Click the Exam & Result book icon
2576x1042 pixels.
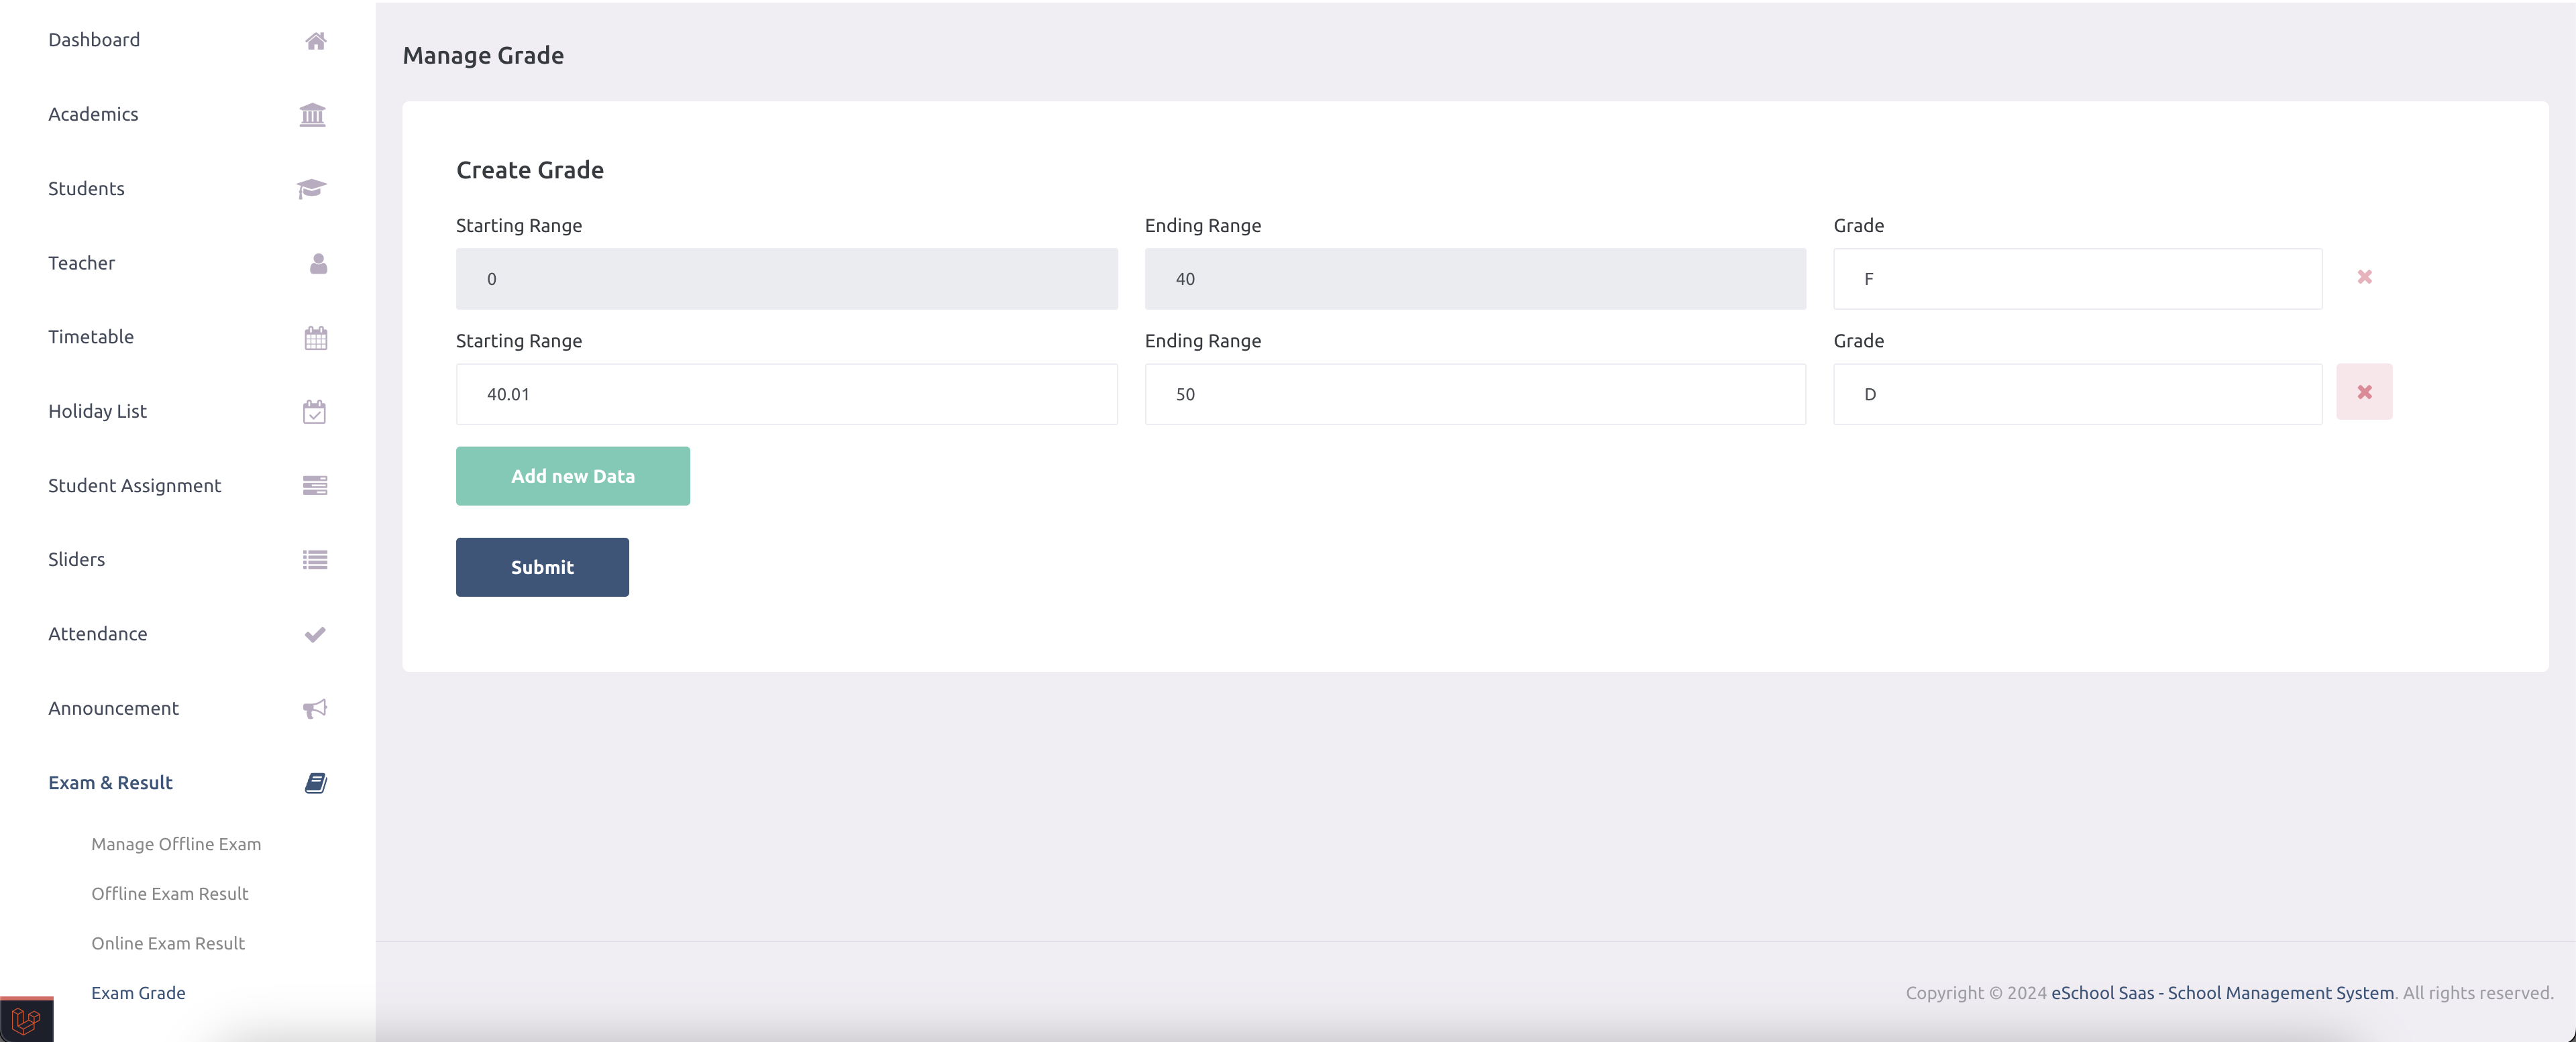[x=315, y=783]
